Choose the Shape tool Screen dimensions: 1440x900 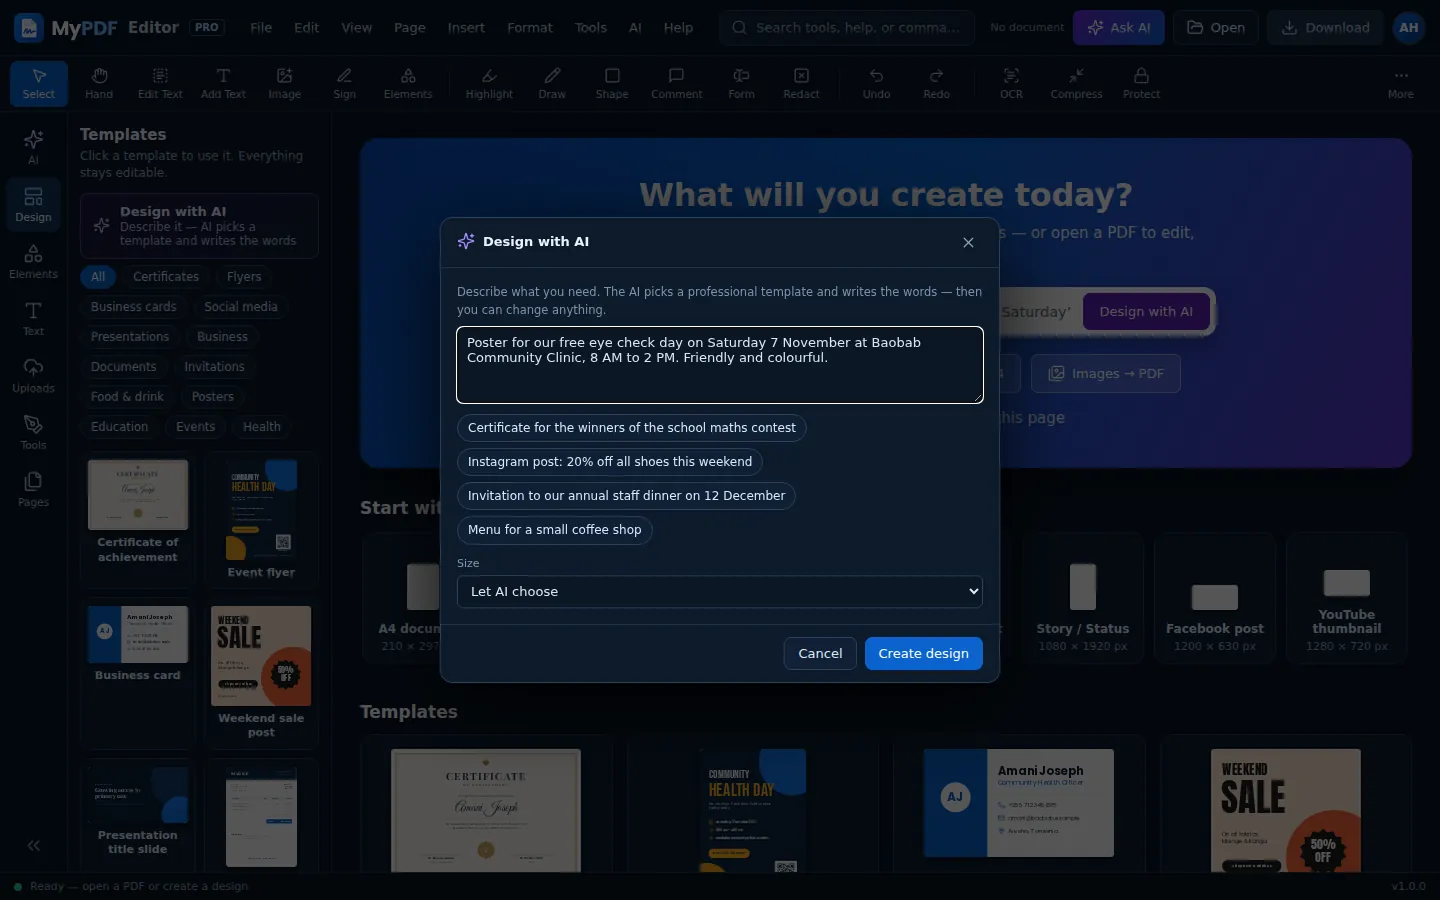point(612,83)
